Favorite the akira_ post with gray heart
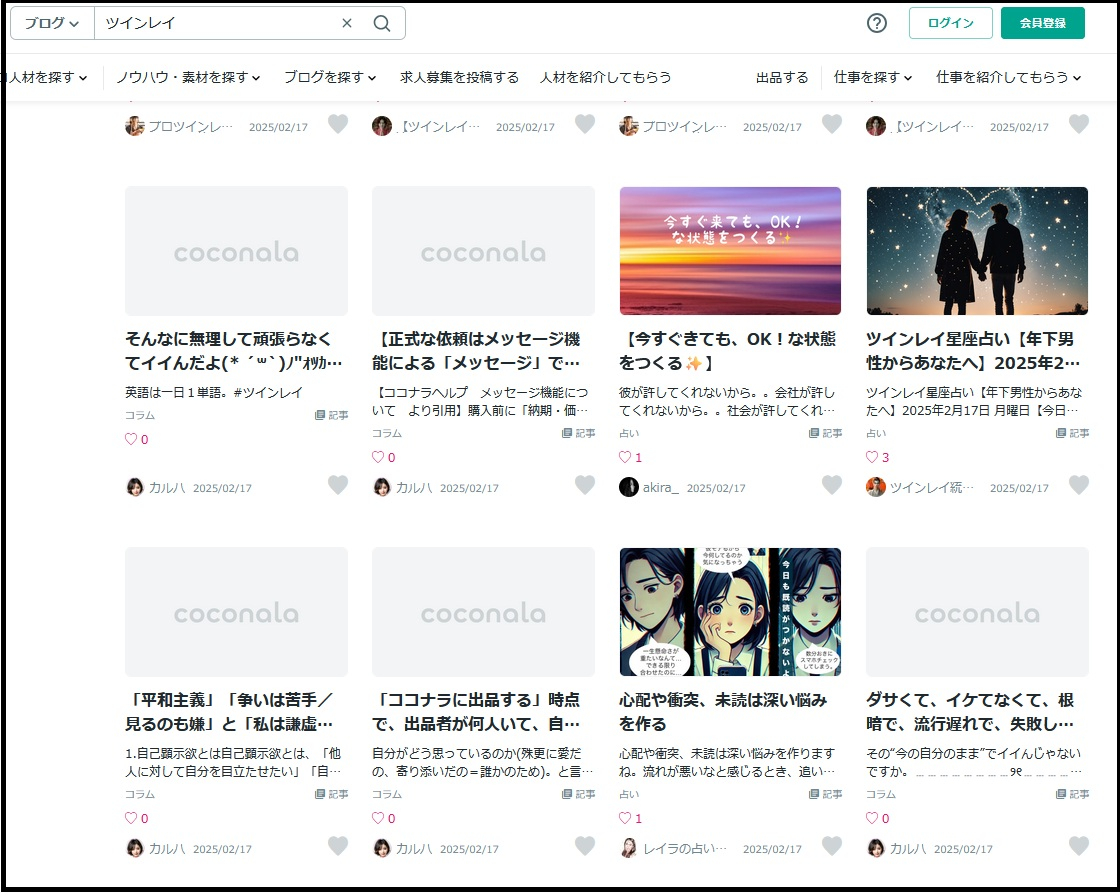1120x895 pixels. (x=831, y=485)
